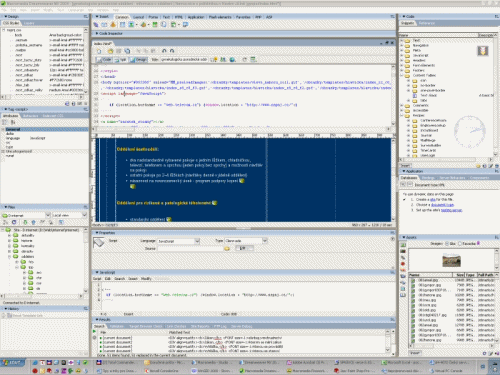The height and width of the screenshot is (375, 500).
Task: Click the refresh design view icon
Action: 244,59
